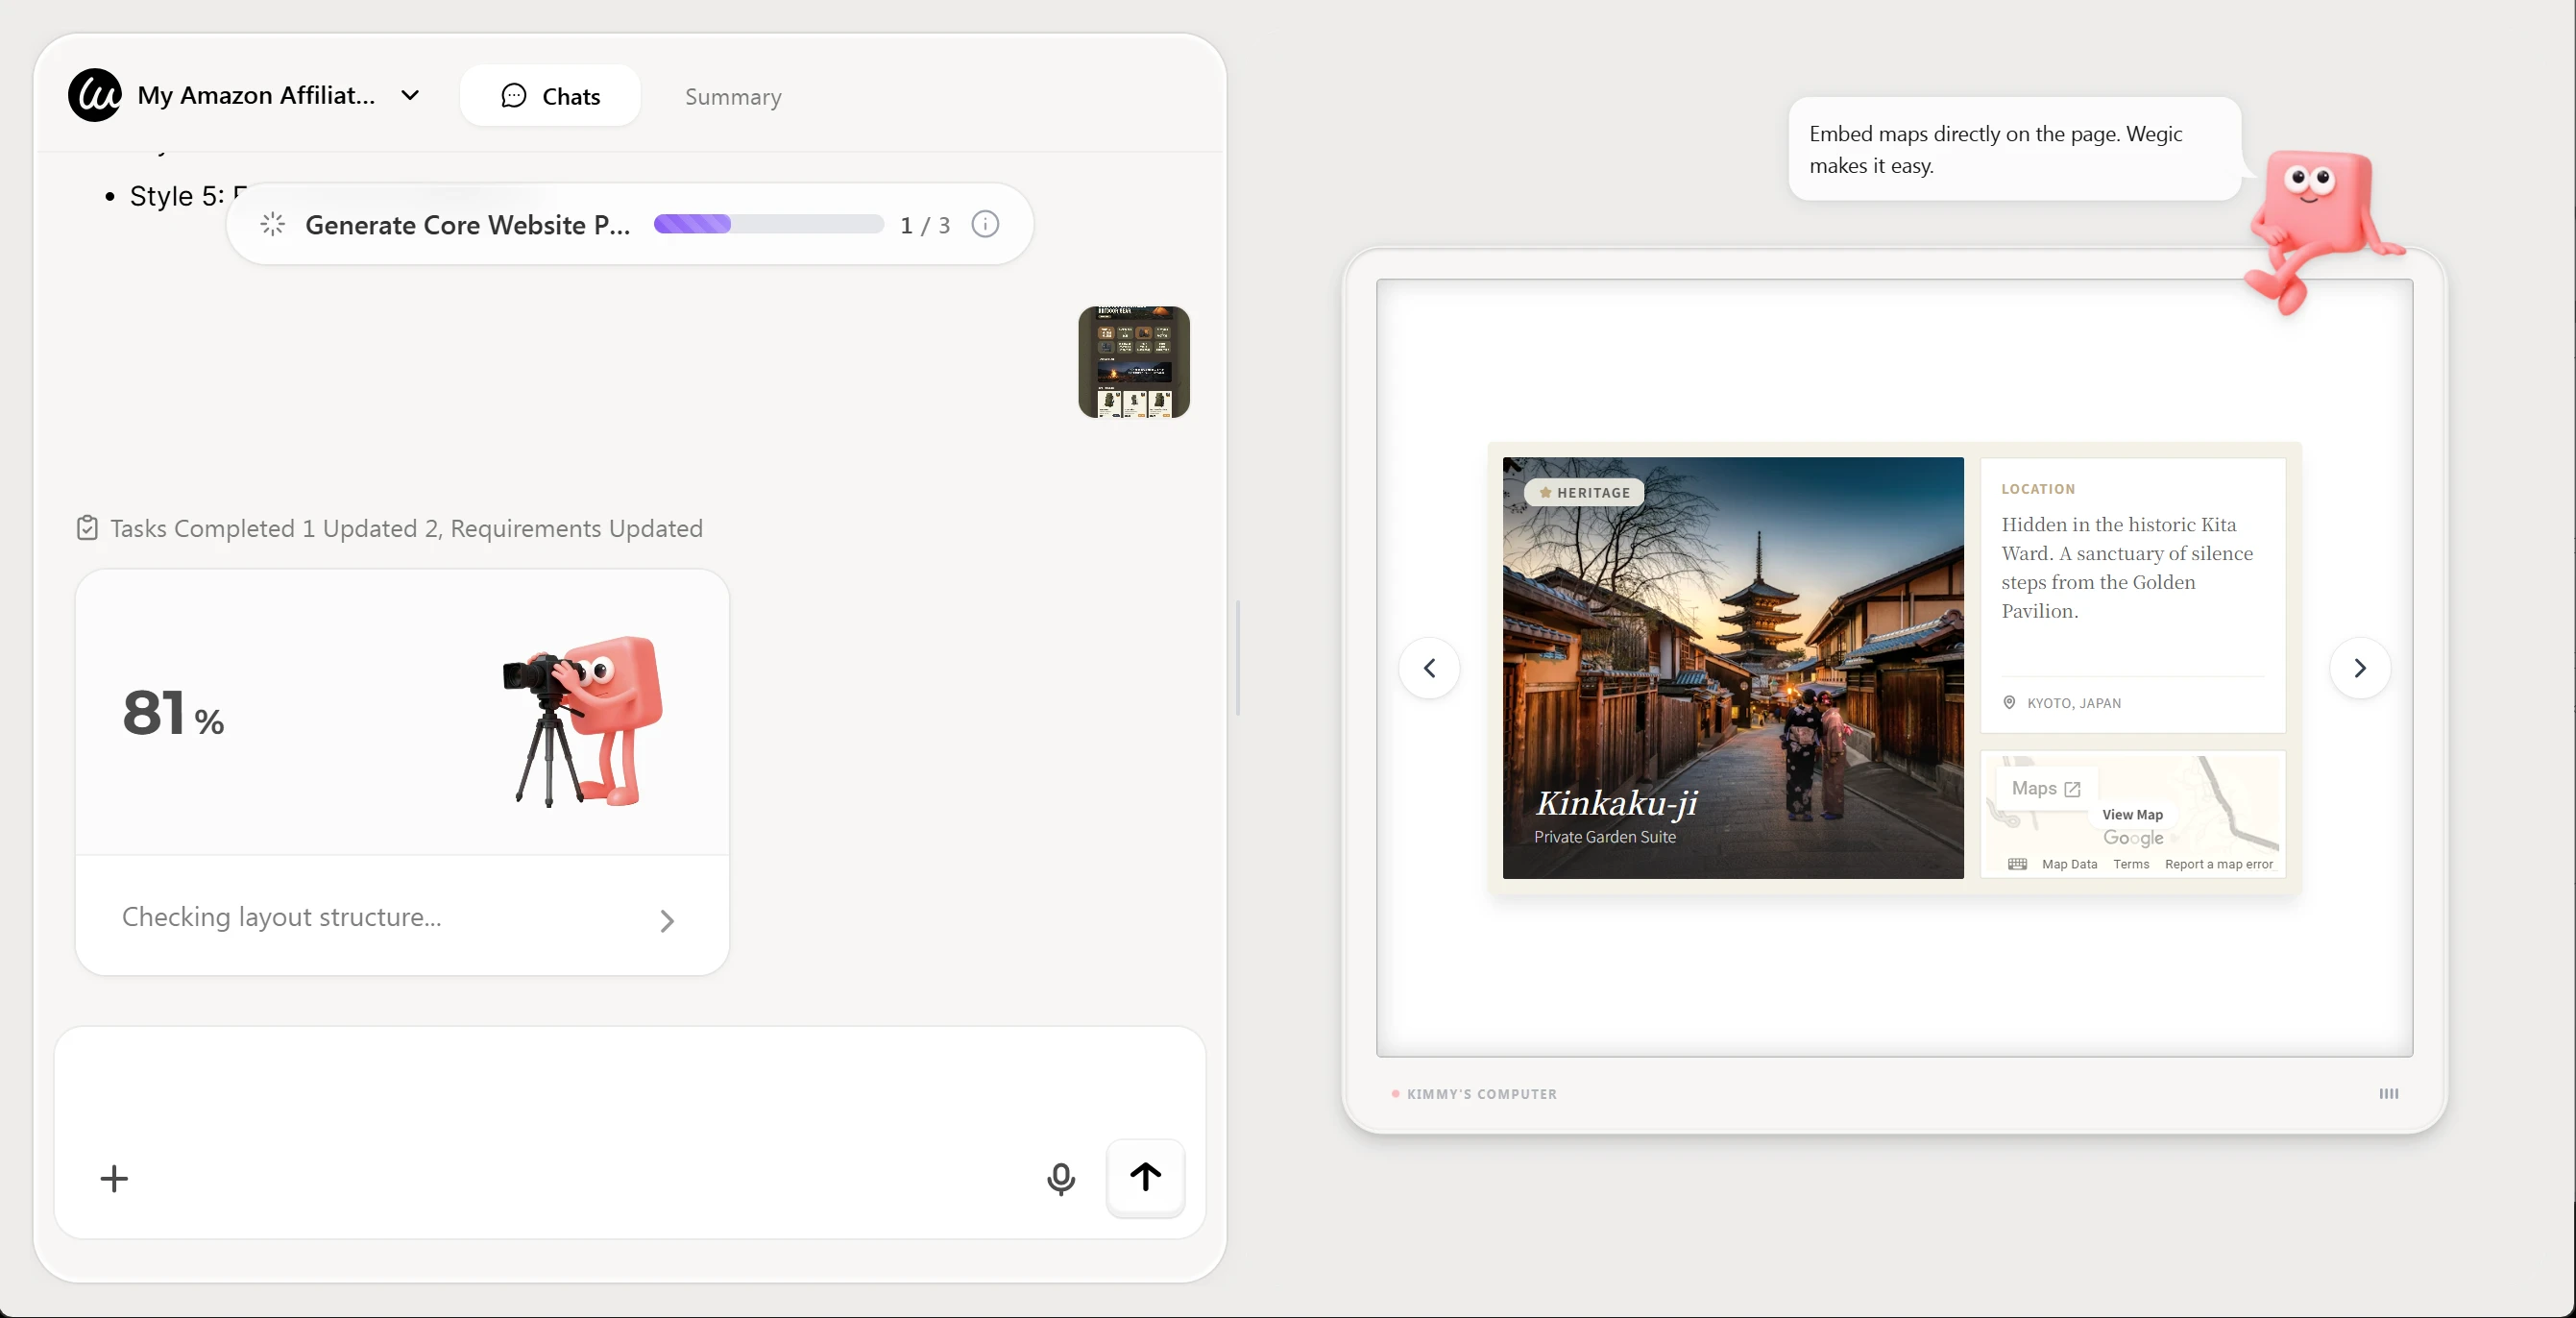Click the mascot with camera illustration
This screenshot has width=2576, height=1318.
(x=583, y=720)
